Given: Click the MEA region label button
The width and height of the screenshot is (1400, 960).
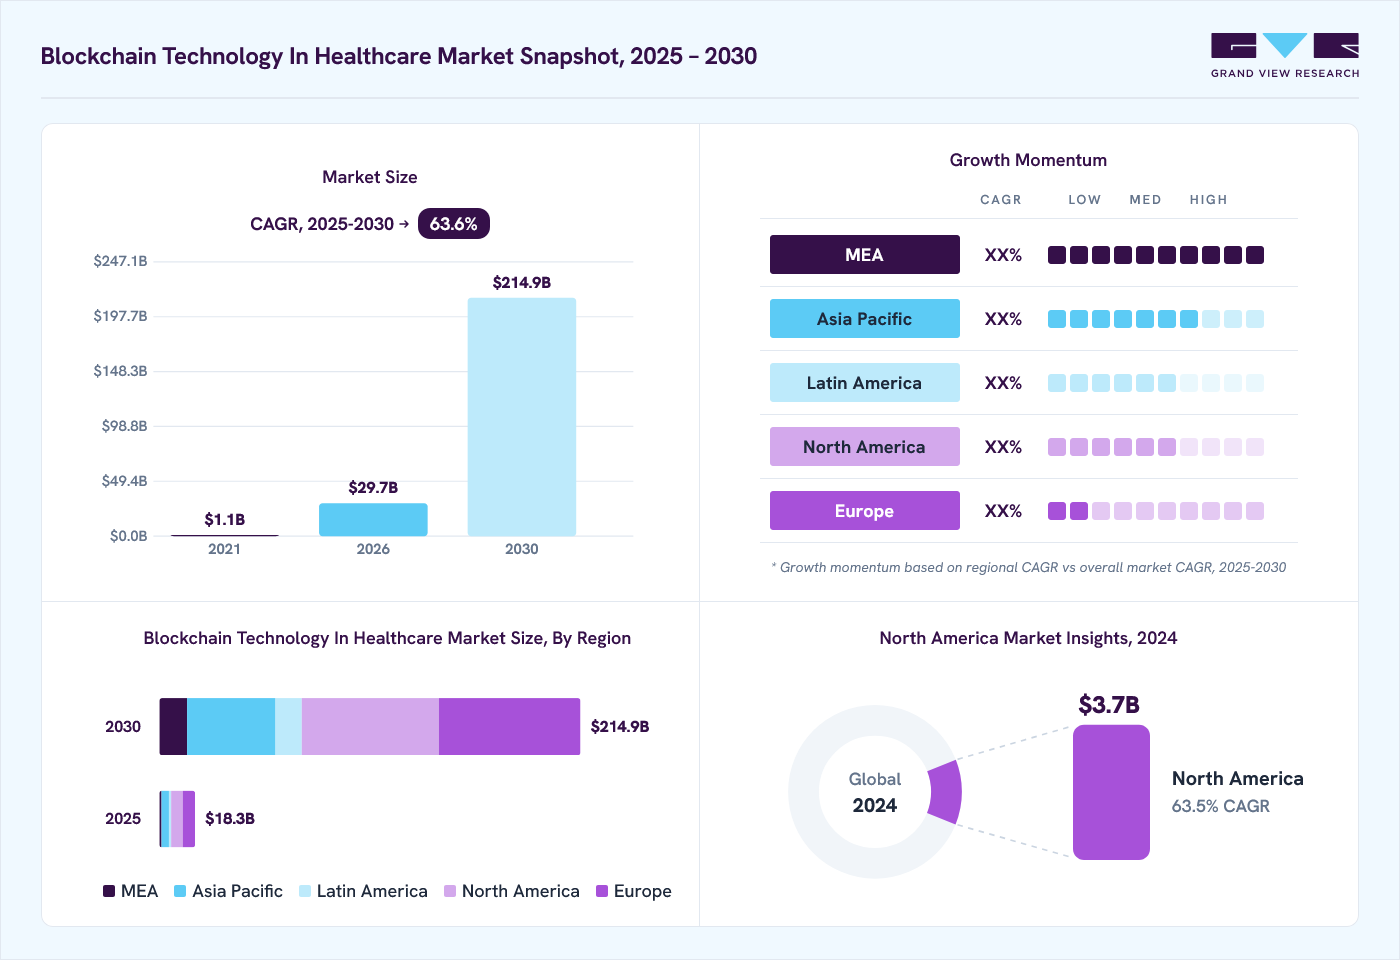Looking at the screenshot, I should (865, 255).
